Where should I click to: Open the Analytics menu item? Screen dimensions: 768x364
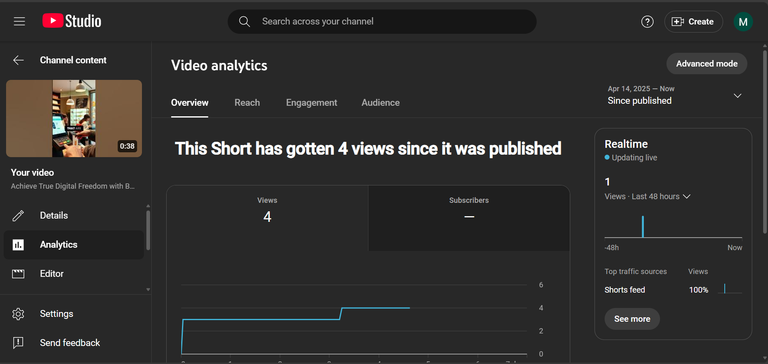(x=73, y=244)
